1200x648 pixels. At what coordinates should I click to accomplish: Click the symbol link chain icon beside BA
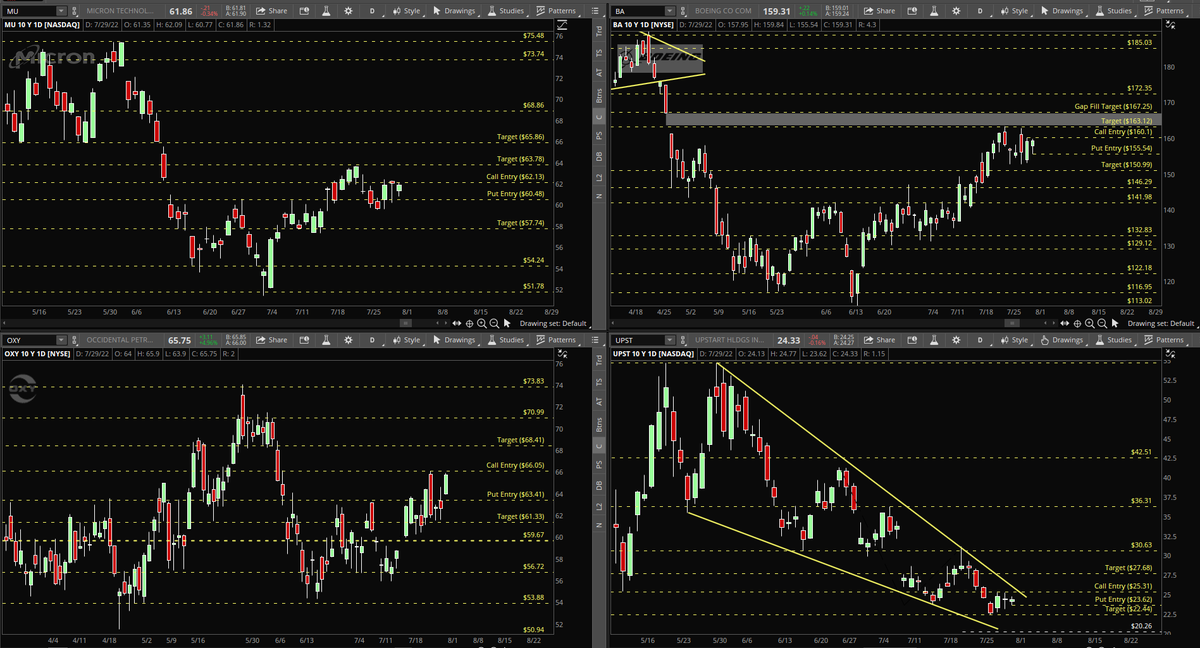683,10
